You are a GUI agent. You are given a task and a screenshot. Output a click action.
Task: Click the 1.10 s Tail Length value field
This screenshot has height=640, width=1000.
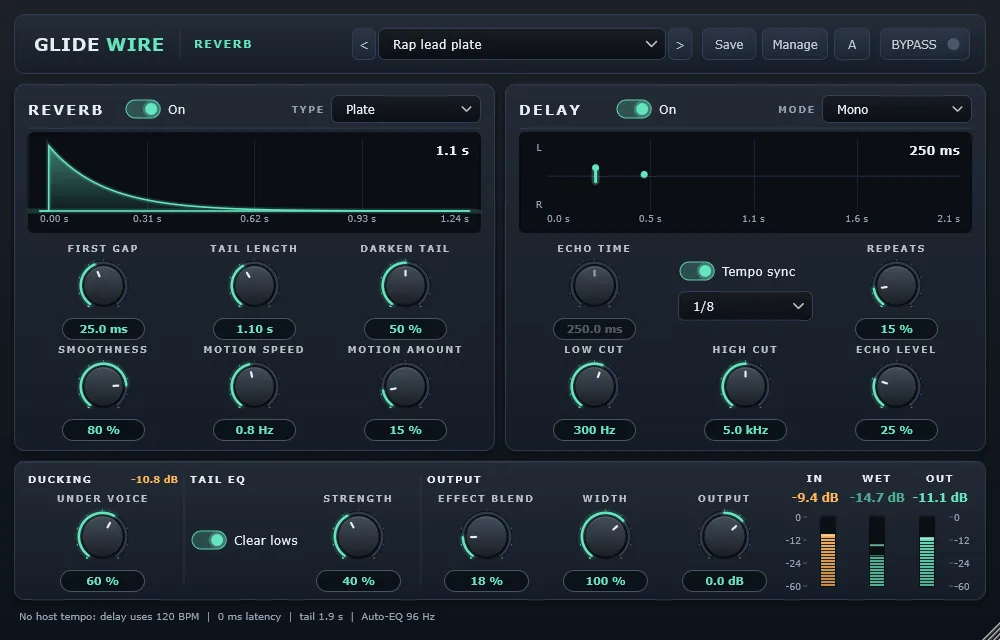click(254, 329)
